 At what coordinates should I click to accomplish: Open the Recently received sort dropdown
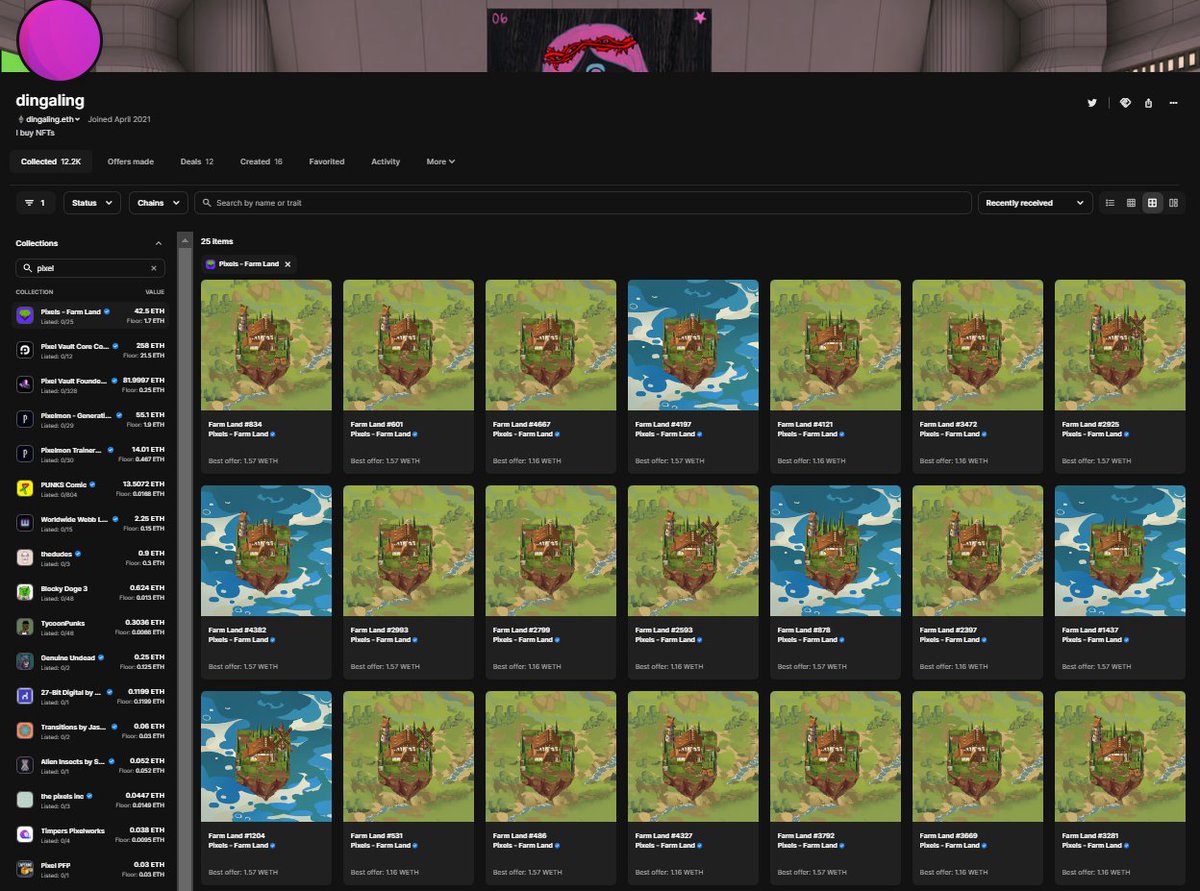point(1034,203)
